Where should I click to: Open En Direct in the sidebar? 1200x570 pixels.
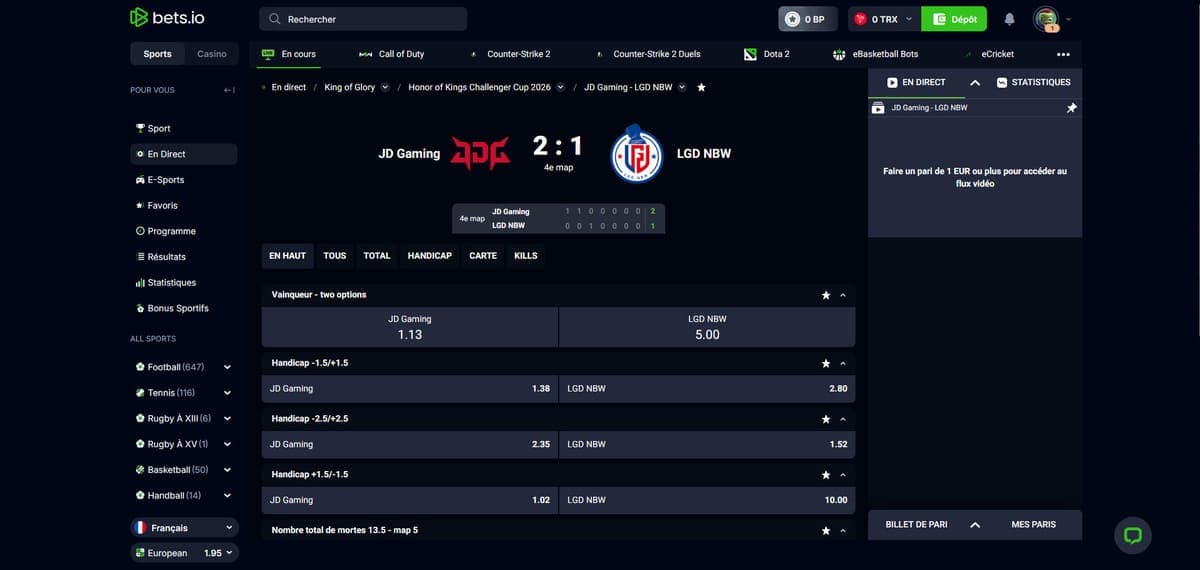tap(184, 154)
